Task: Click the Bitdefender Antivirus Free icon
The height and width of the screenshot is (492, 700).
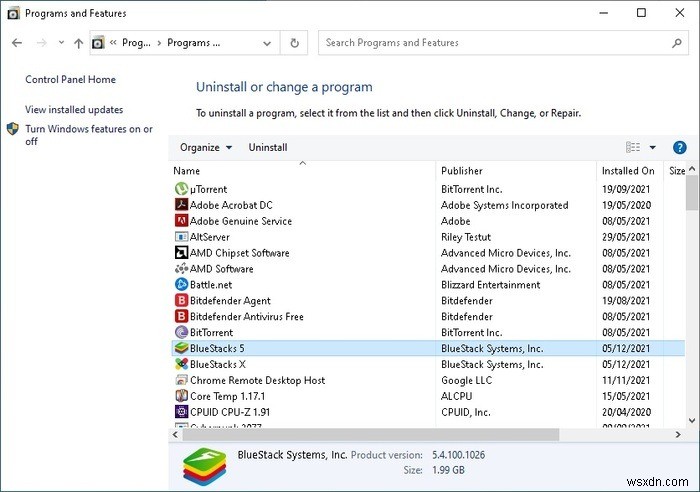Action: [181, 316]
